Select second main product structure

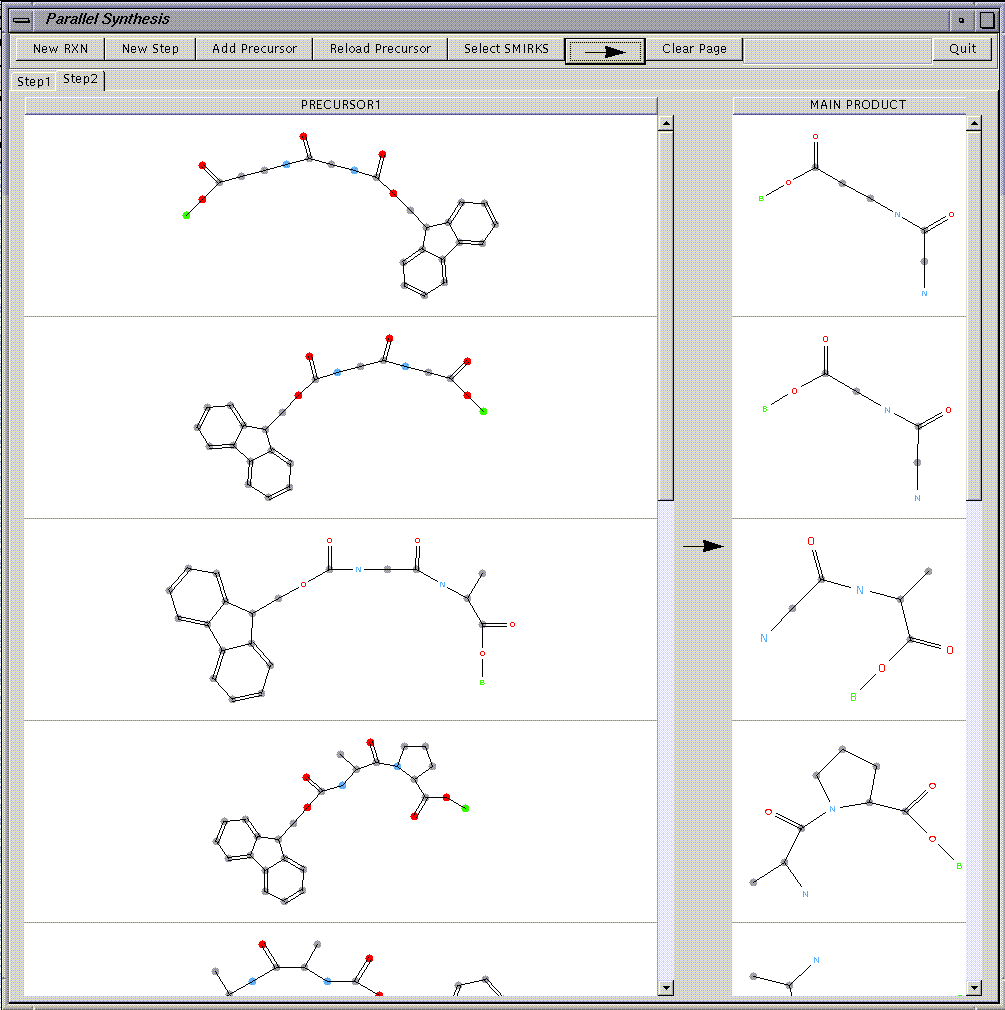(849, 417)
